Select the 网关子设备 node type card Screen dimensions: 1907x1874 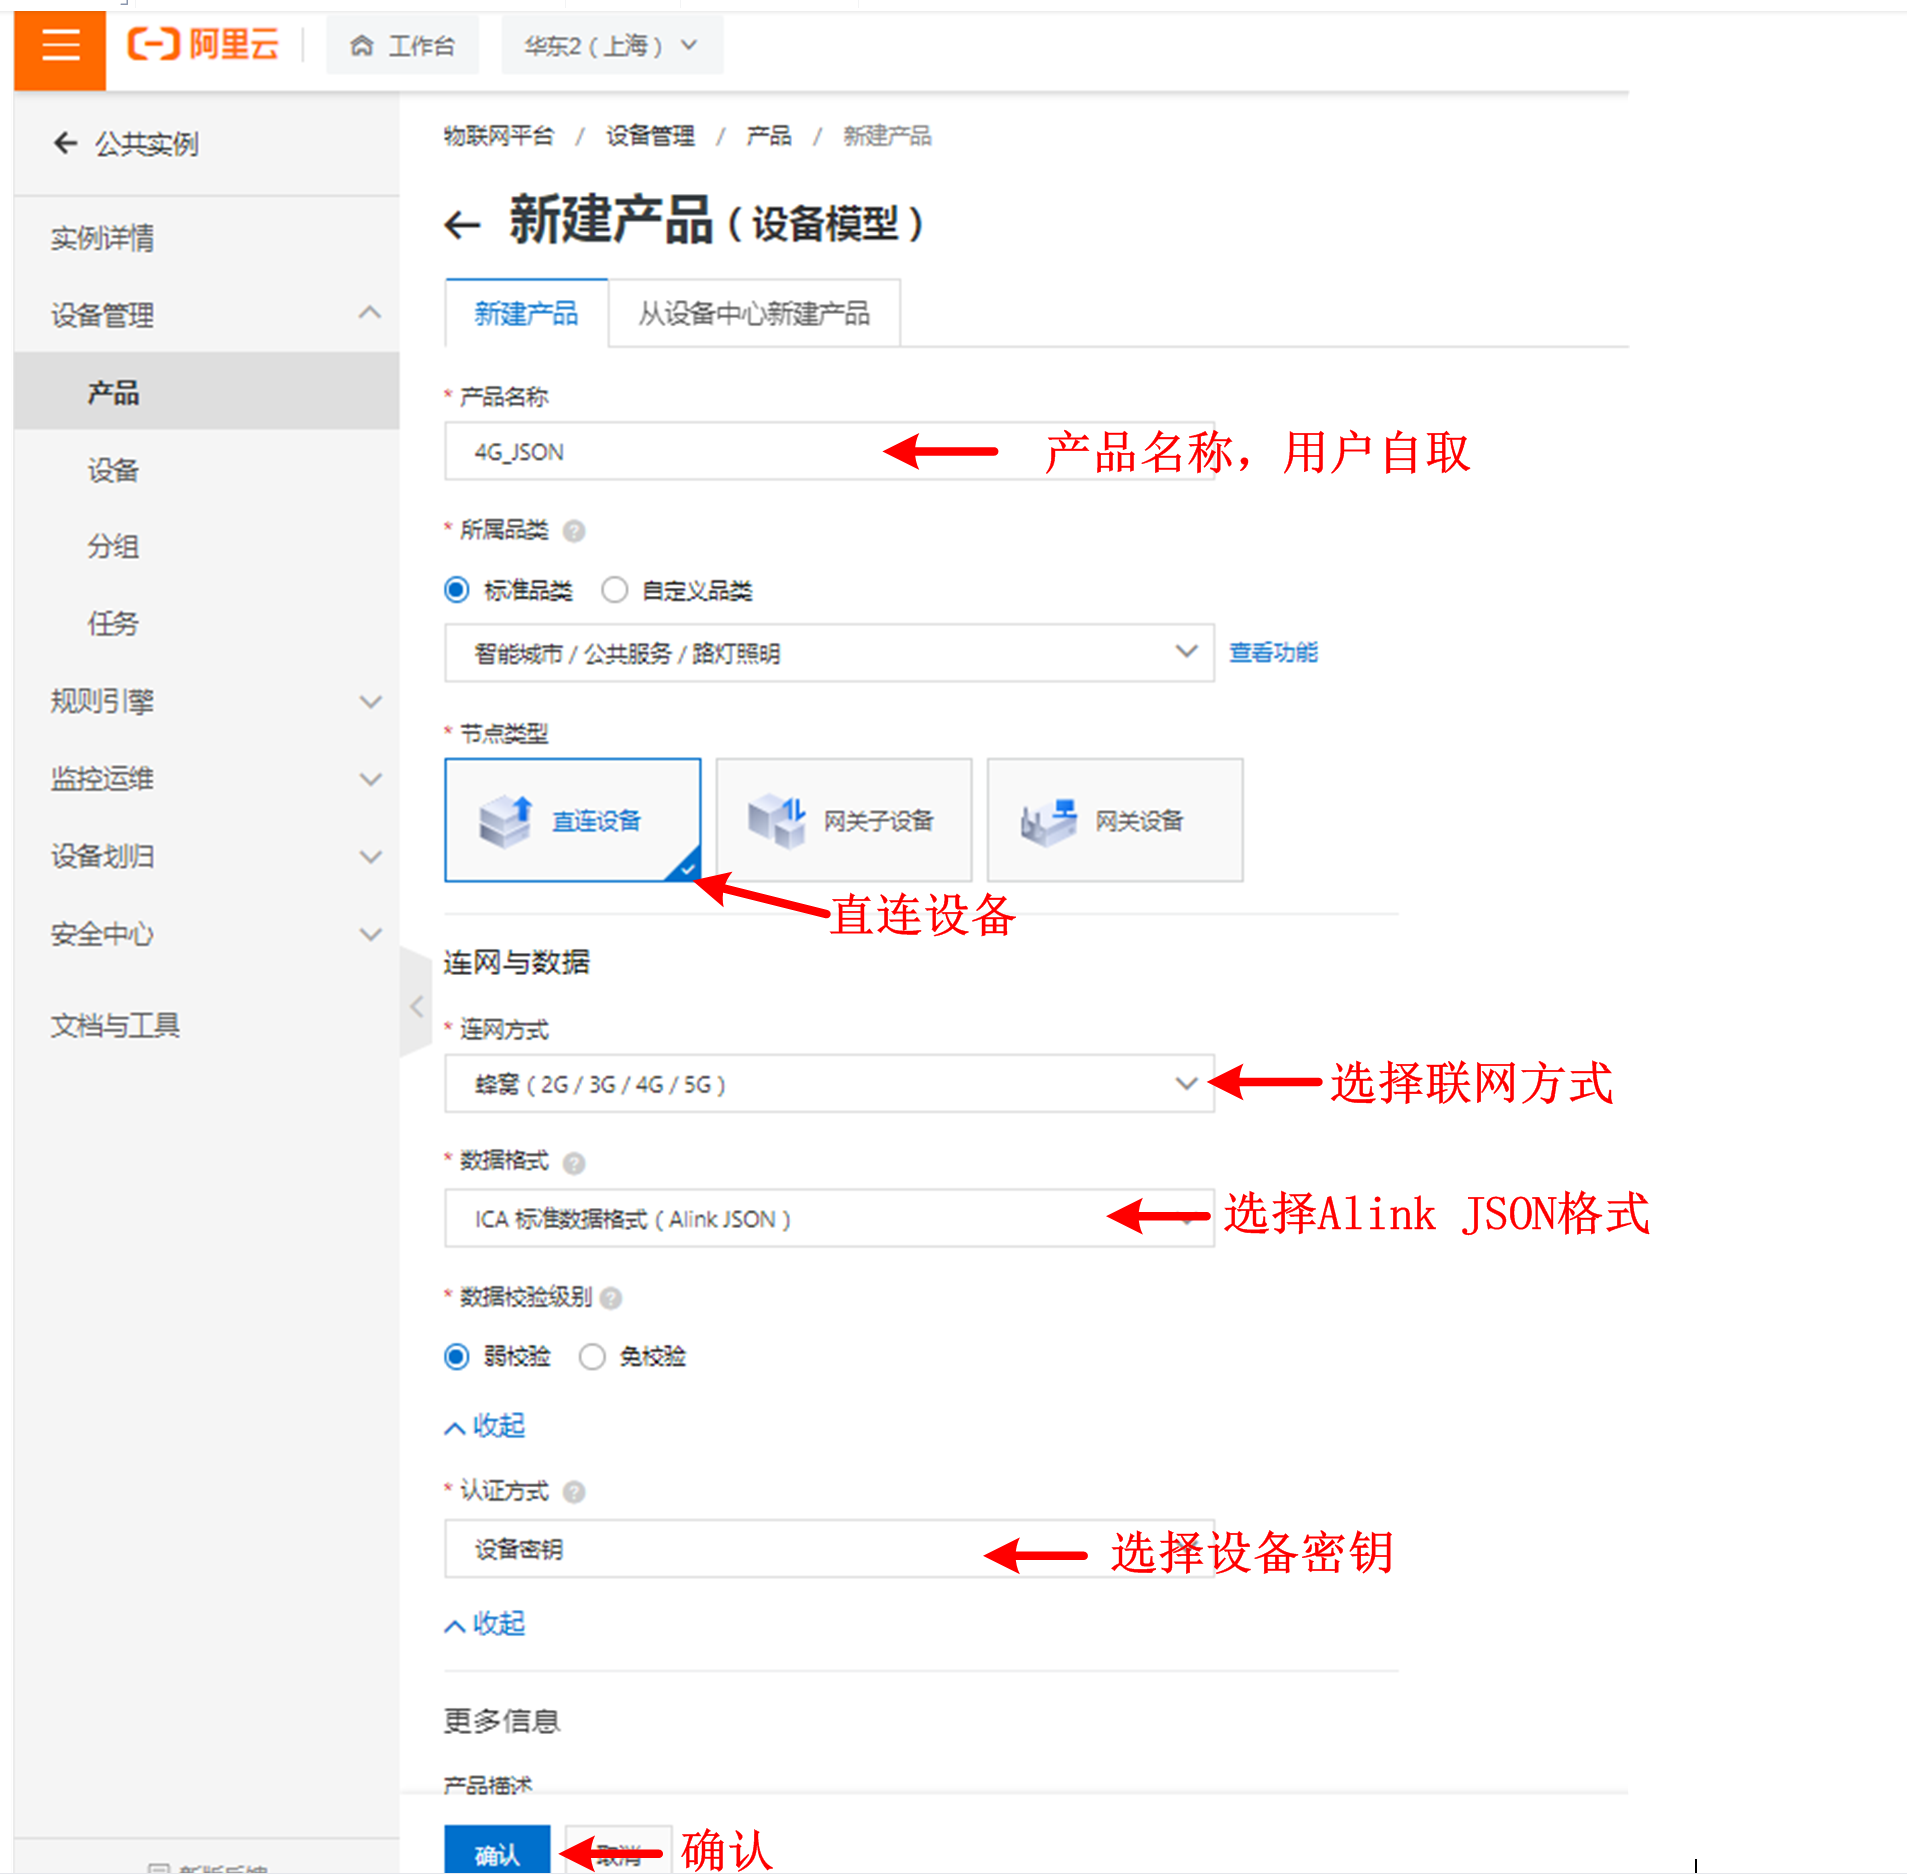[x=843, y=820]
